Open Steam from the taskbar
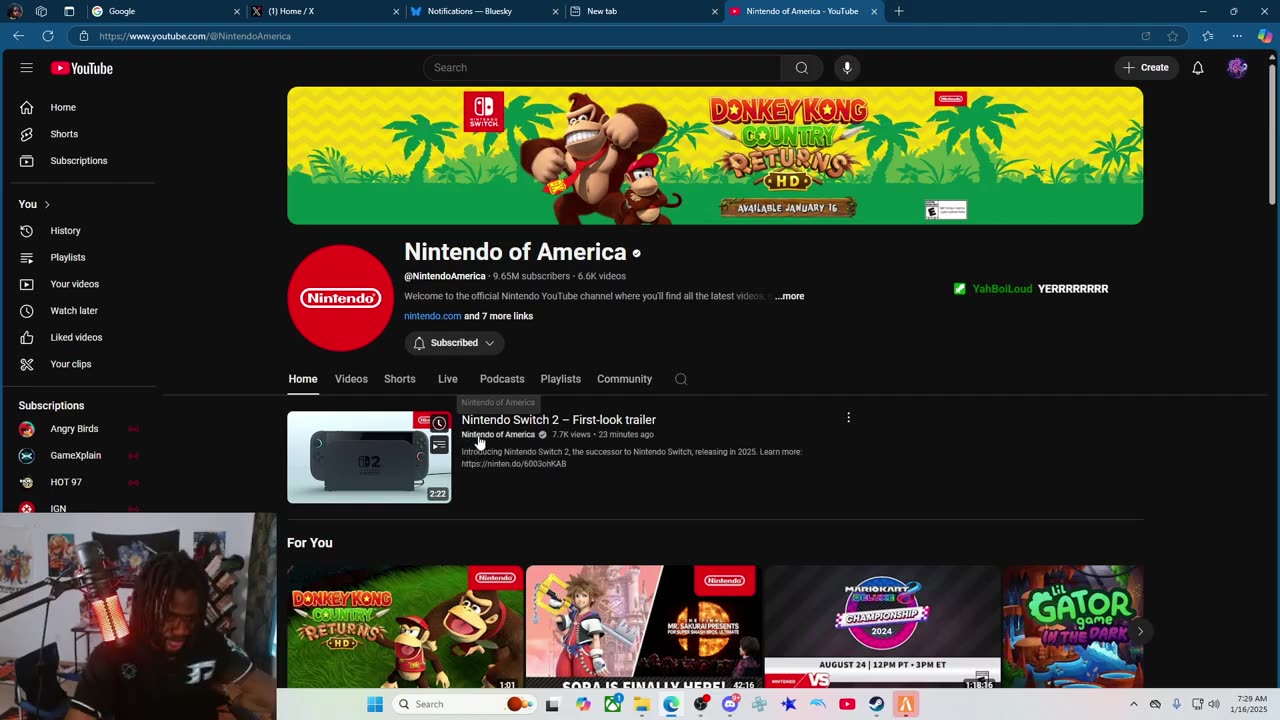The width and height of the screenshot is (1280, 720). coord(876,704)
